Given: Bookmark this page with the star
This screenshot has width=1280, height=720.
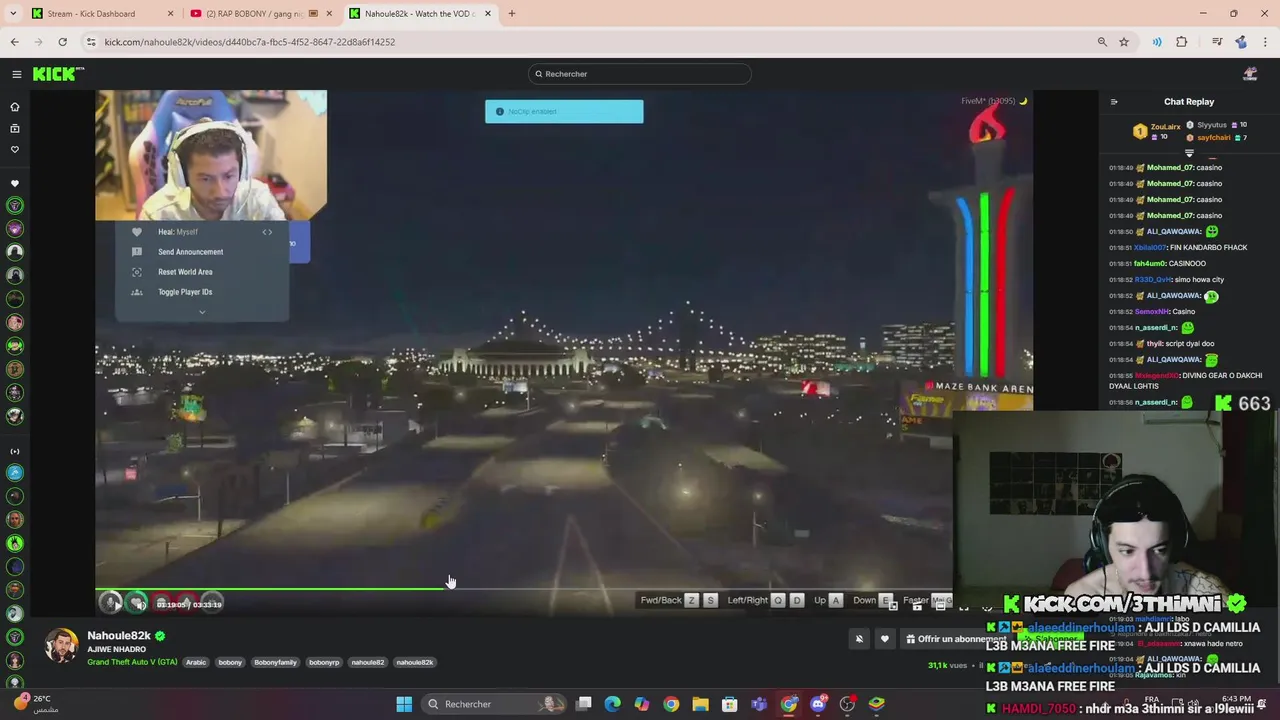Looking at the screenshot, I should (x=1124, y=42).
